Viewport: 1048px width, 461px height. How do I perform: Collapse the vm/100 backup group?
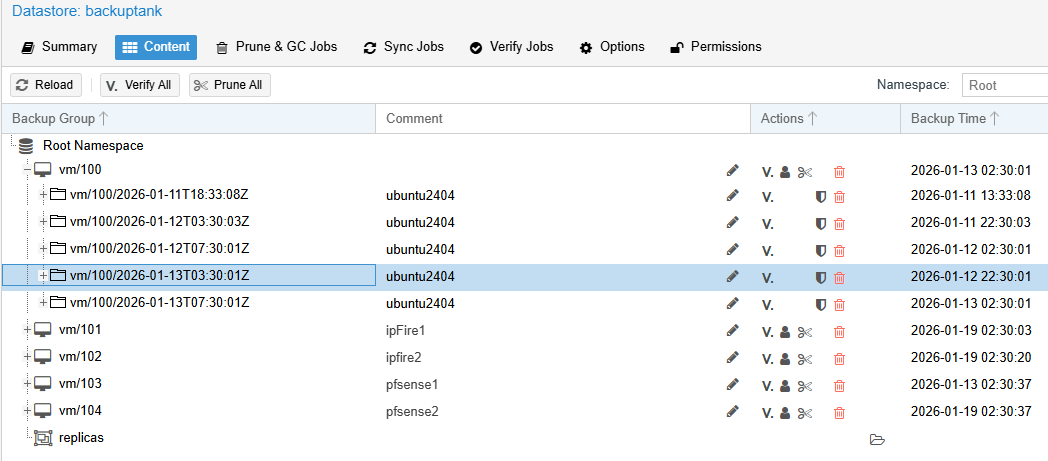28,171
